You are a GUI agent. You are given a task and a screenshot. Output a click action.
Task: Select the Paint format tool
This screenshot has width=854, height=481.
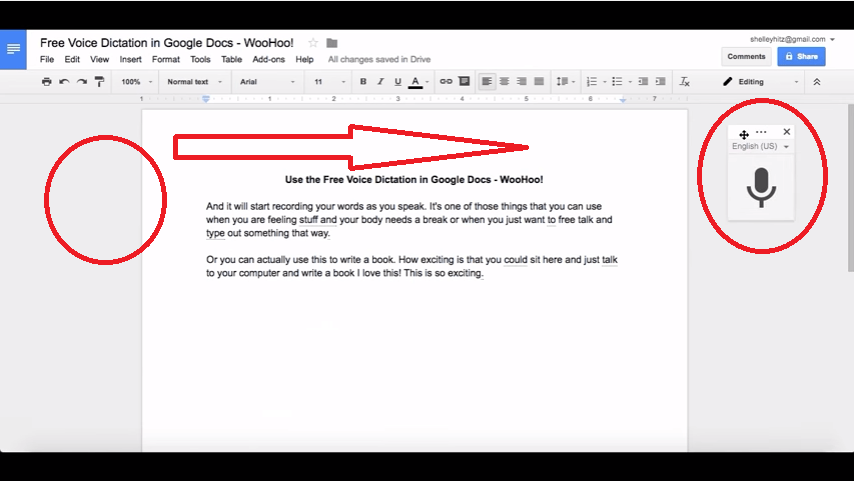click(x=99, y=82)
